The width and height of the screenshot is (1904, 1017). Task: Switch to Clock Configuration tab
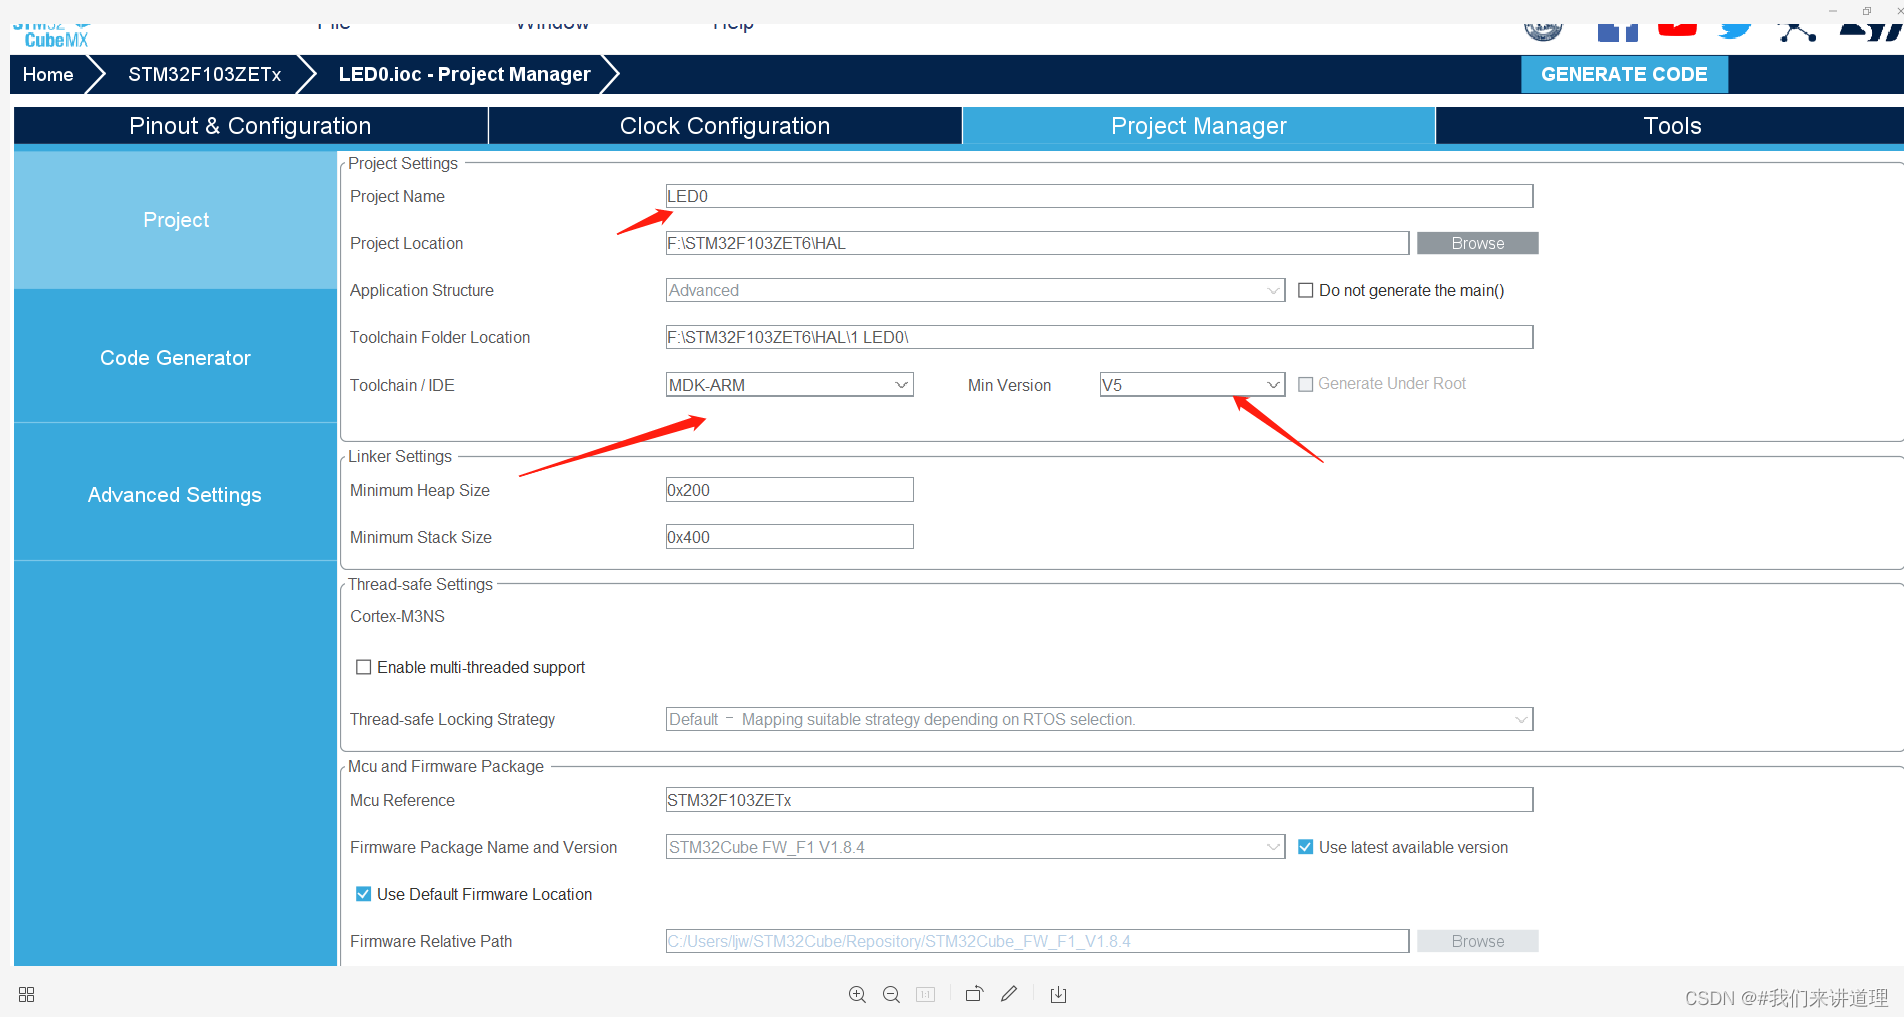pos(725,126)
